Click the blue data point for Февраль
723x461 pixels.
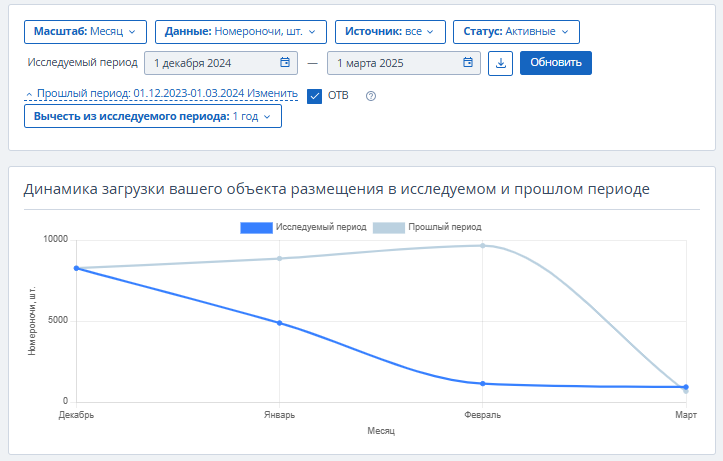click(483, 384)
